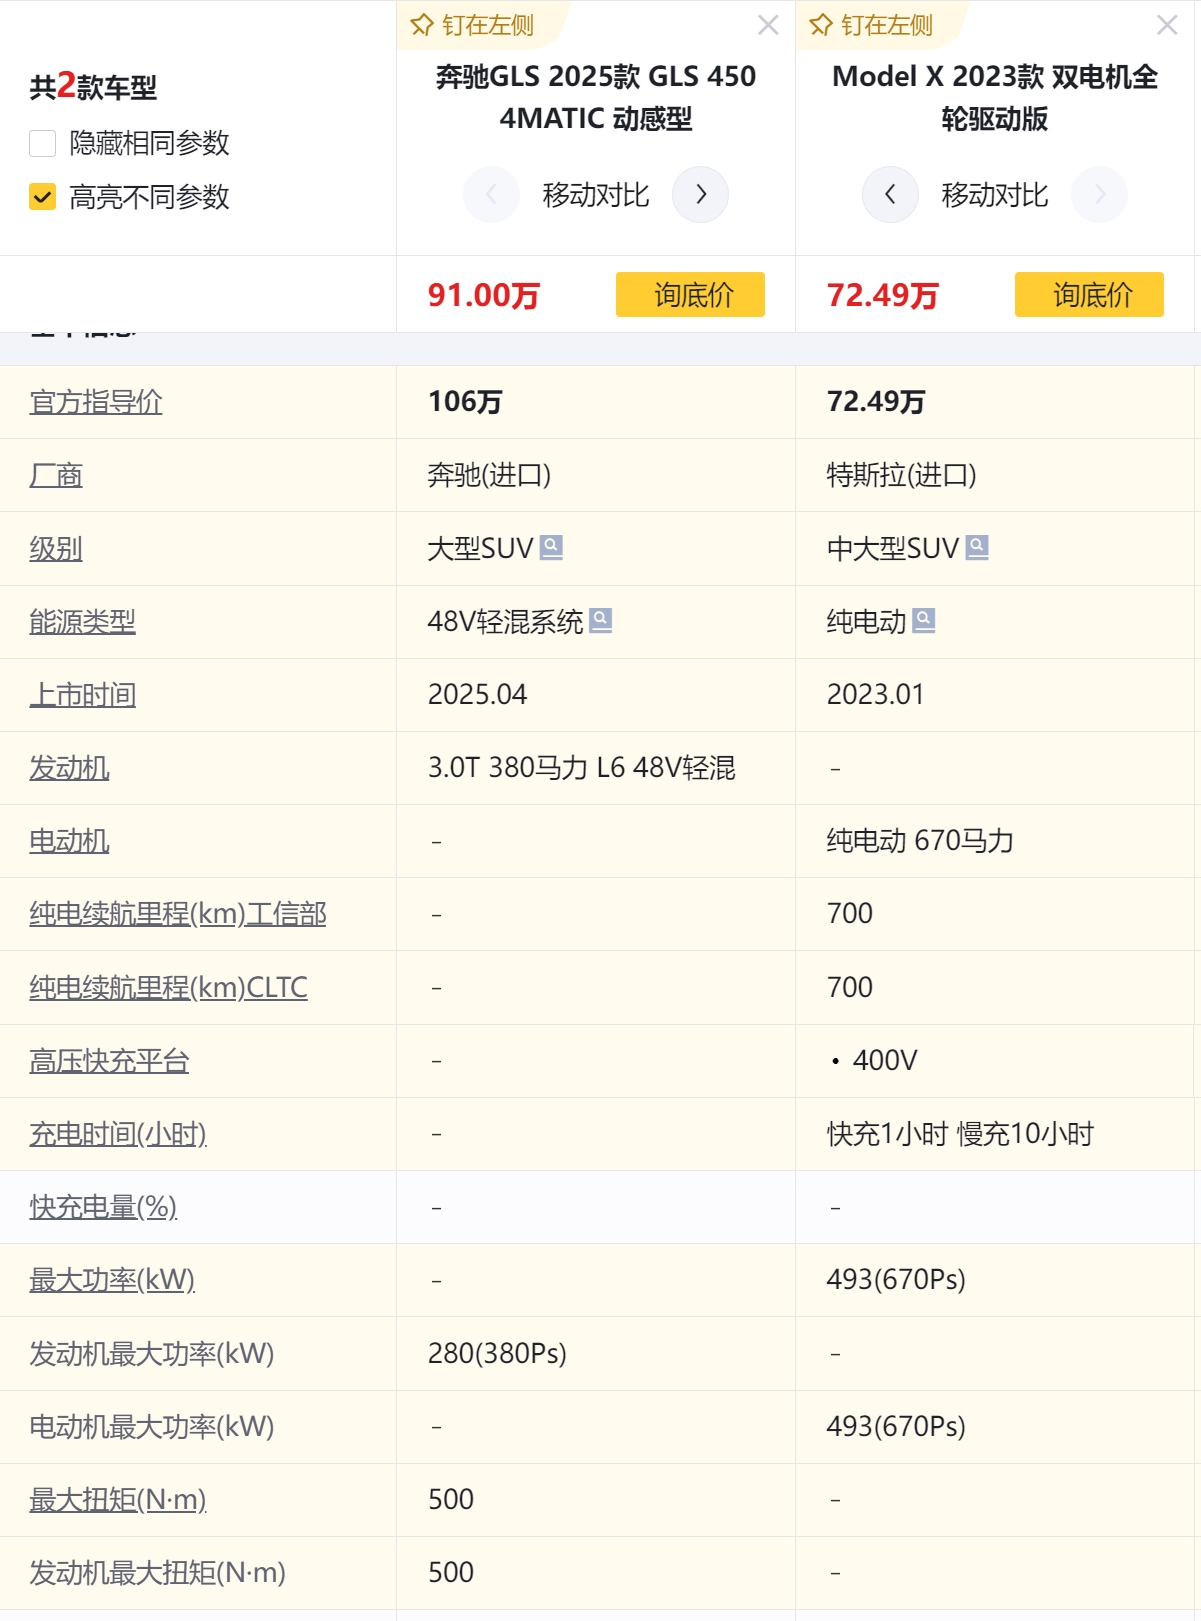Uncheck the 高亮不同参数 checkbox
The width and height of the screenshot is (1201, 1621).
tap(43, 197)
